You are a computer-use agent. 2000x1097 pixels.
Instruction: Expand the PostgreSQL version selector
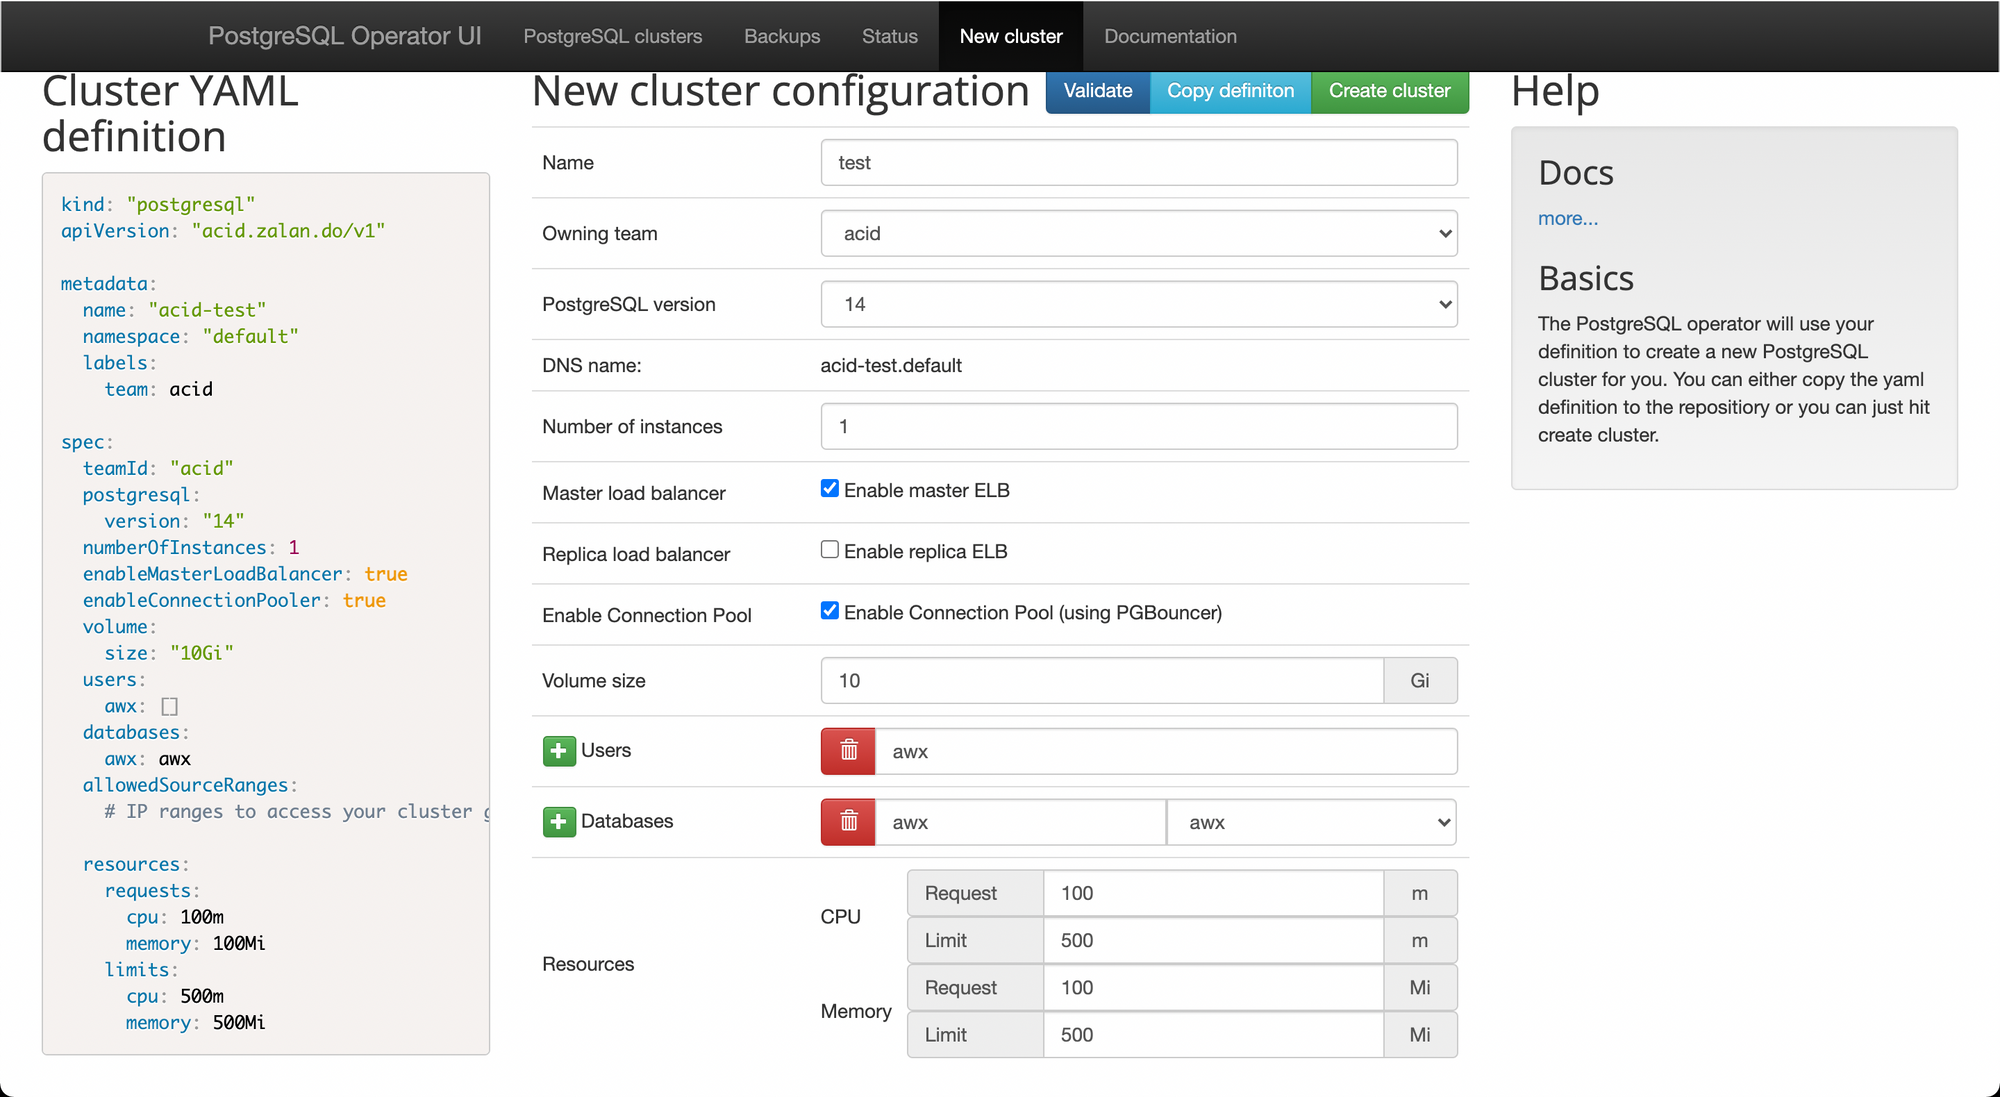(x=1138, y=304)
